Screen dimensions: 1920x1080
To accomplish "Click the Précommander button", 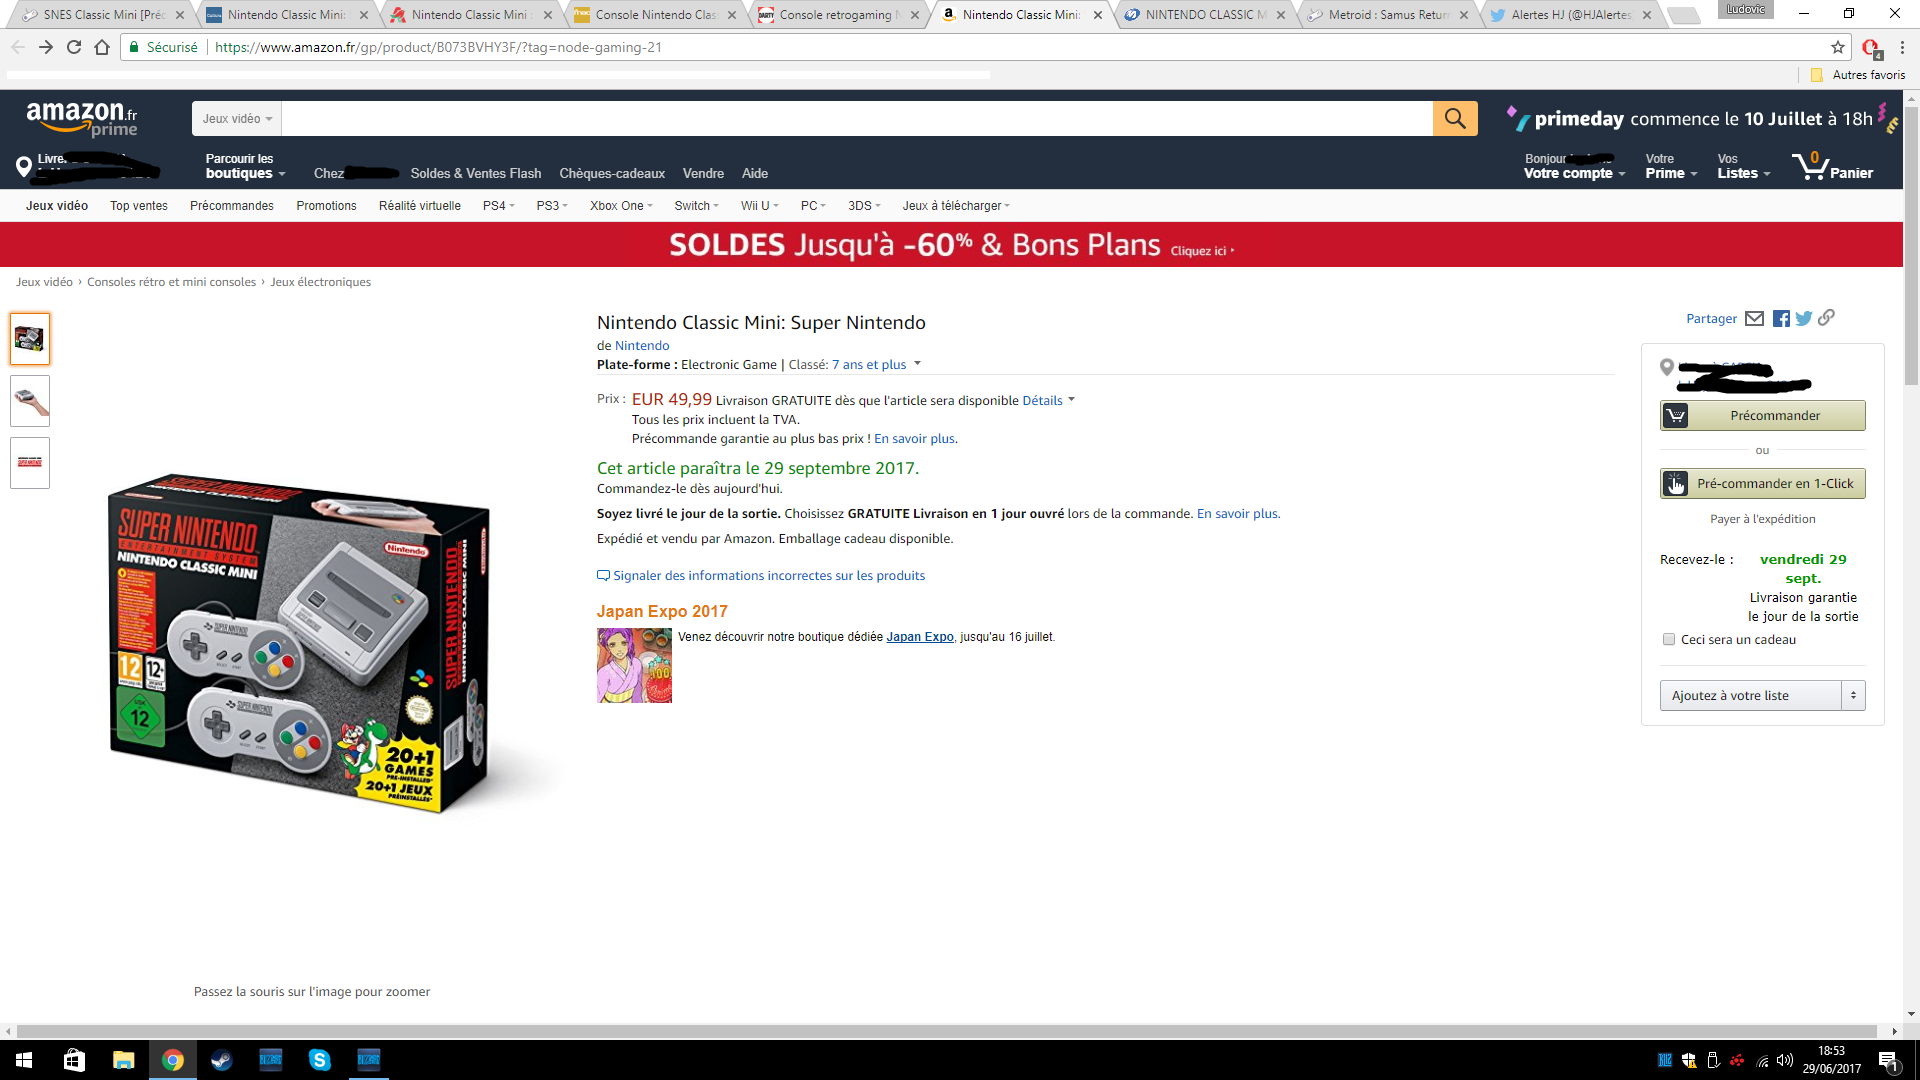I will pos(1762,415).
